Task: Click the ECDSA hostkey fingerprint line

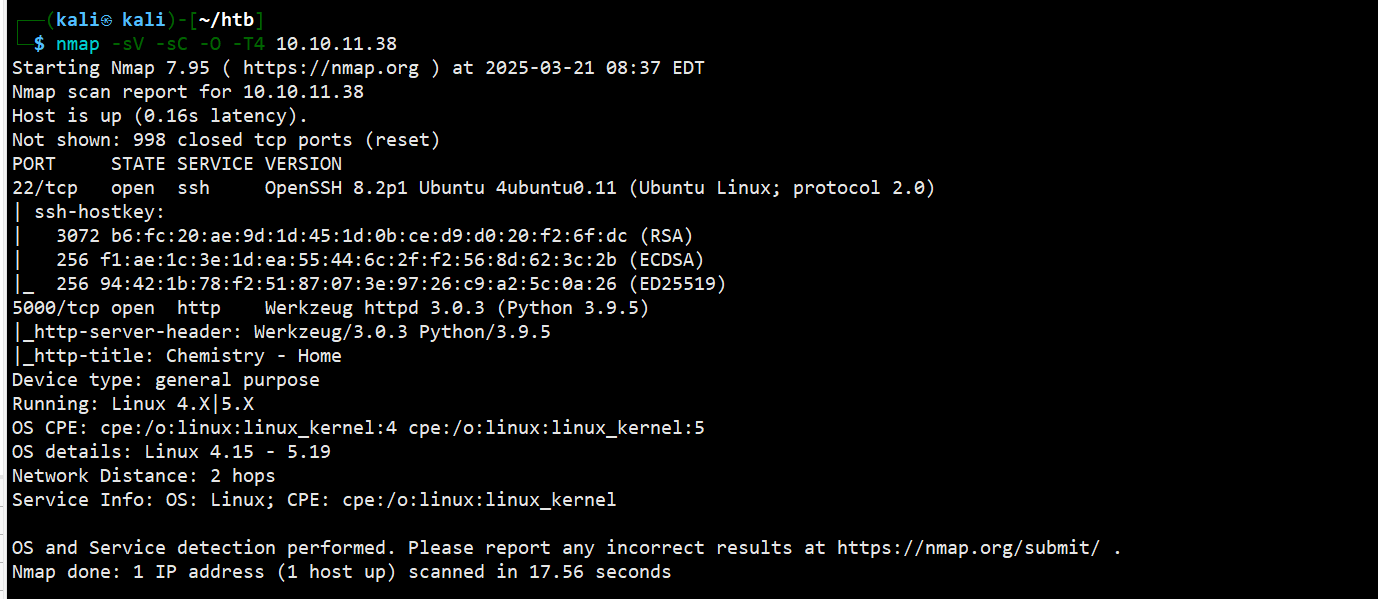Action: click(358, 260)
